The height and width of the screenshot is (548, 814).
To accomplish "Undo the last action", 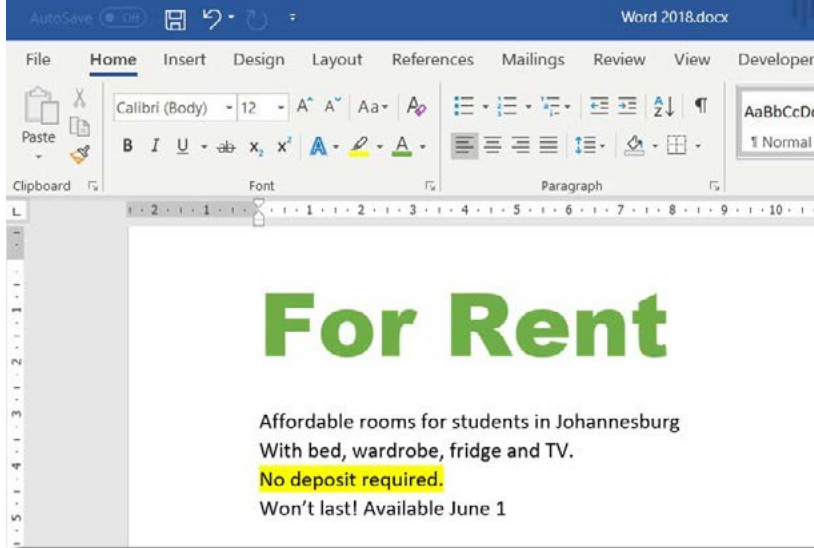I will (x=211, y=19).
